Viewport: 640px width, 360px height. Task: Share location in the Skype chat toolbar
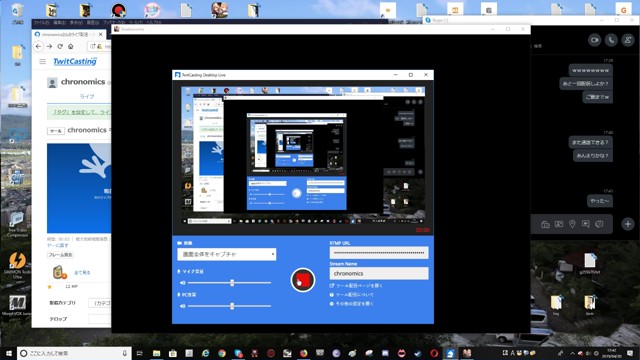coord(572,224)
